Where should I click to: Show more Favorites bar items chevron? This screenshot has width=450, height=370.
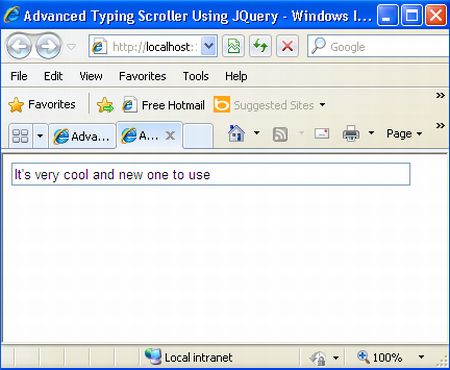[440, 96]
